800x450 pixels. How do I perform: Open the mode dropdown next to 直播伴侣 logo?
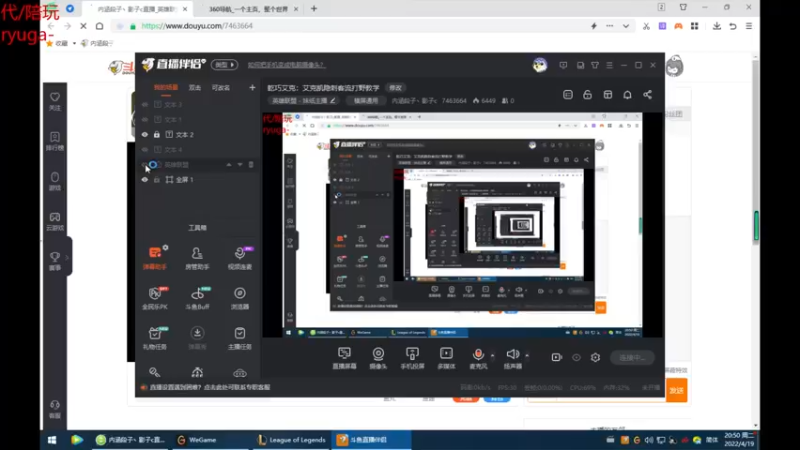224,65
